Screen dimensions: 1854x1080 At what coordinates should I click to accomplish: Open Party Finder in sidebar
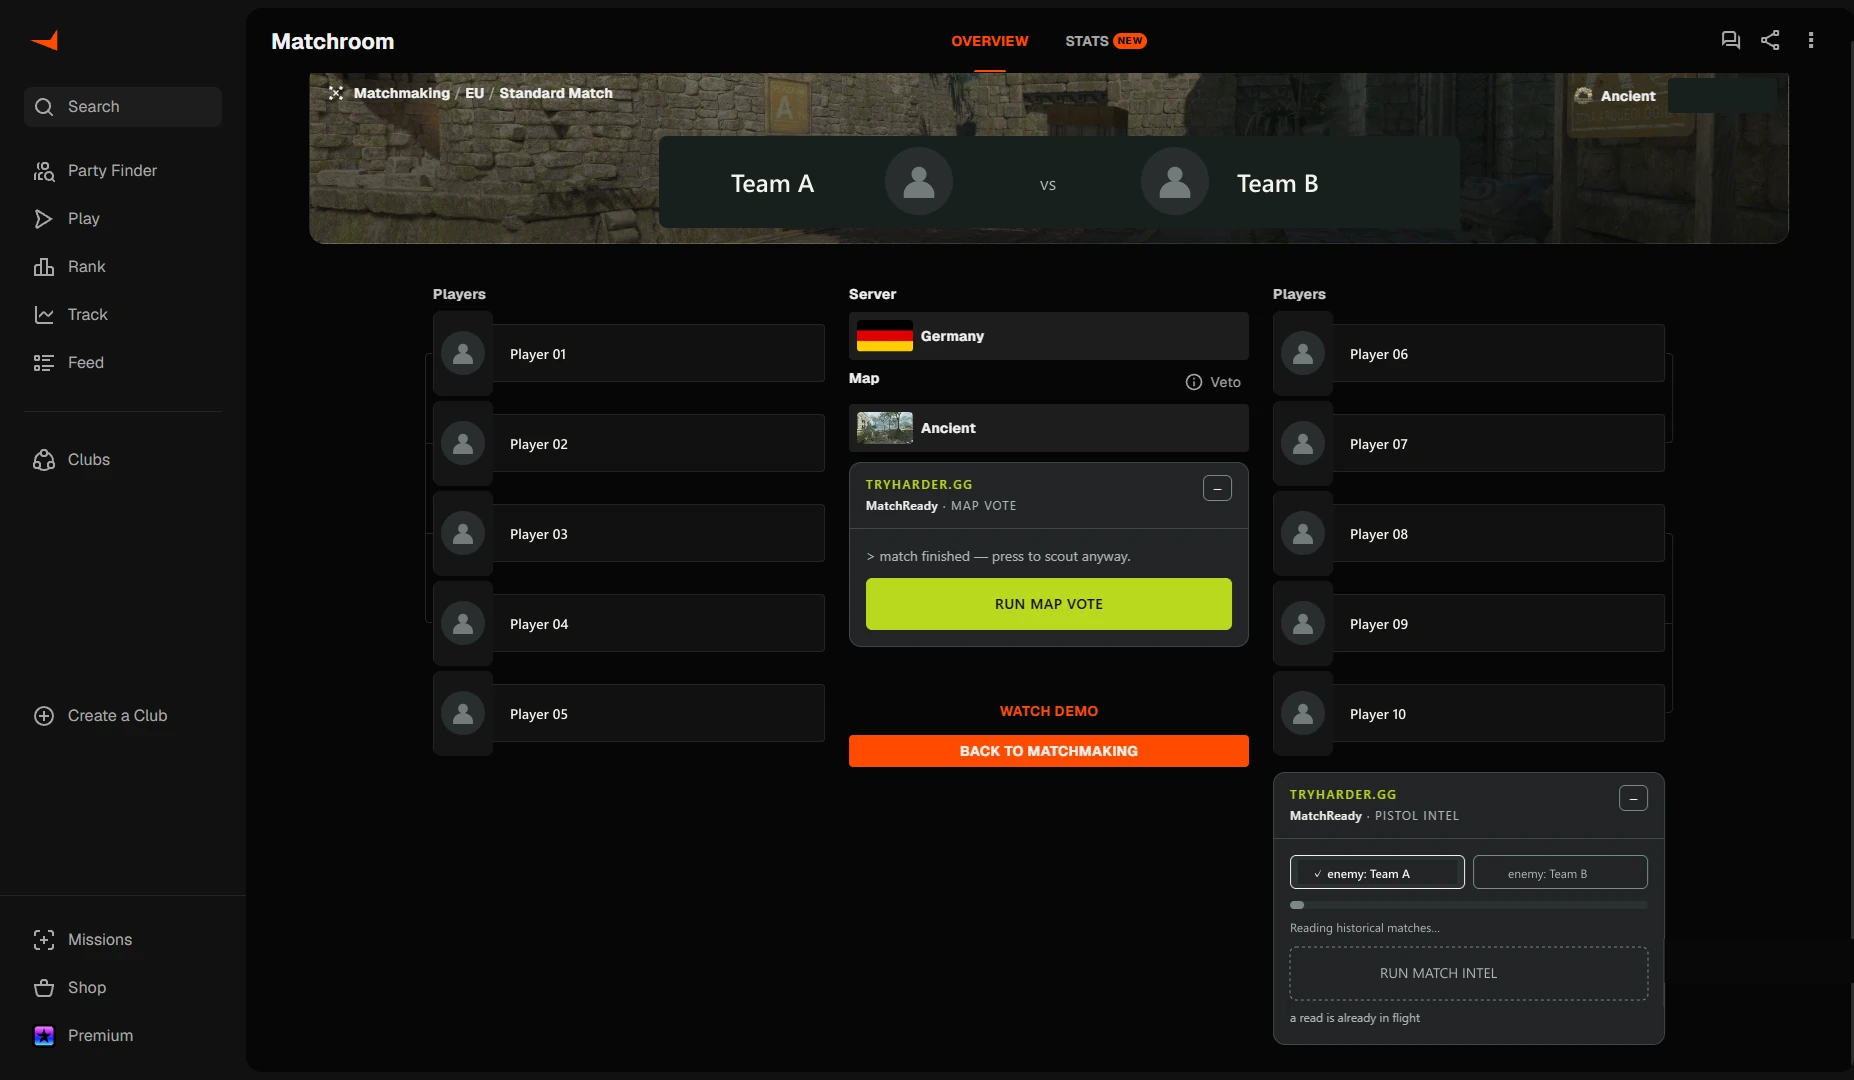coord(123,170)
